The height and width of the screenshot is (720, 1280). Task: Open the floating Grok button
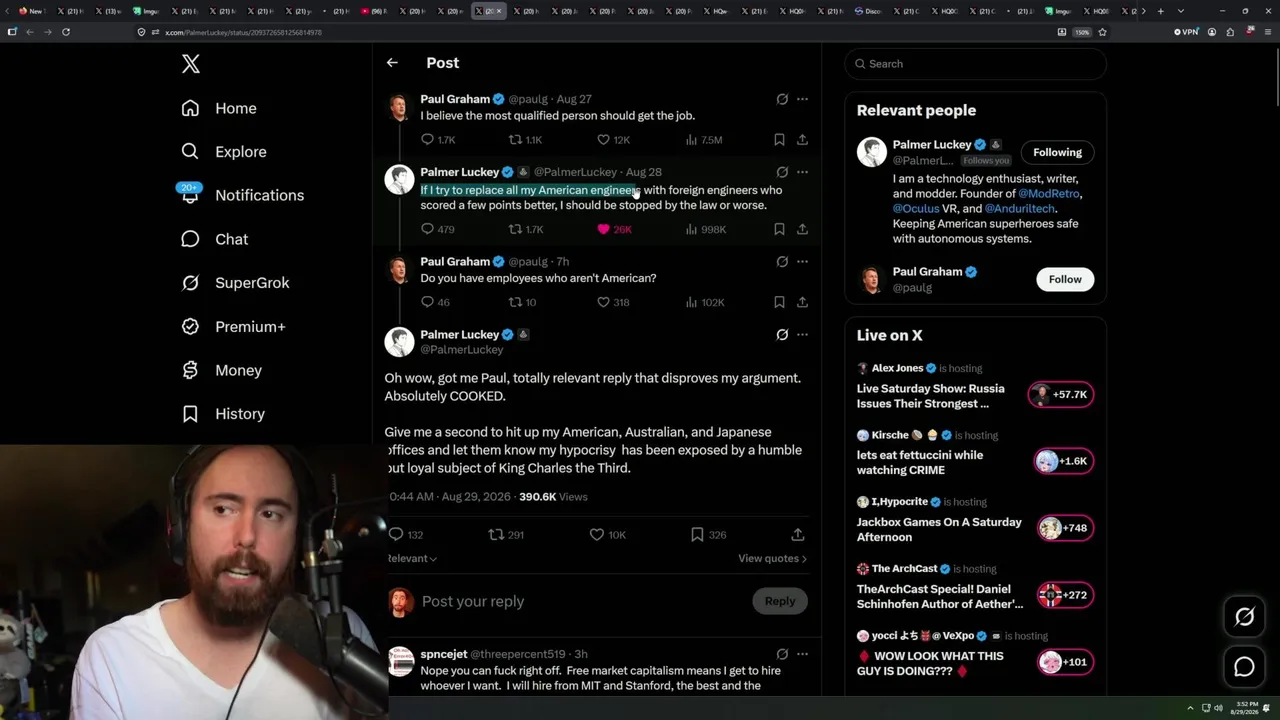1244,617
